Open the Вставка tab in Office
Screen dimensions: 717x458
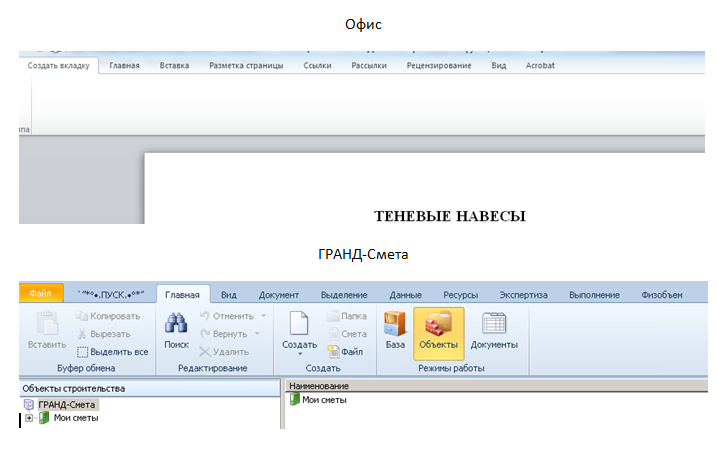coord(174,65)
